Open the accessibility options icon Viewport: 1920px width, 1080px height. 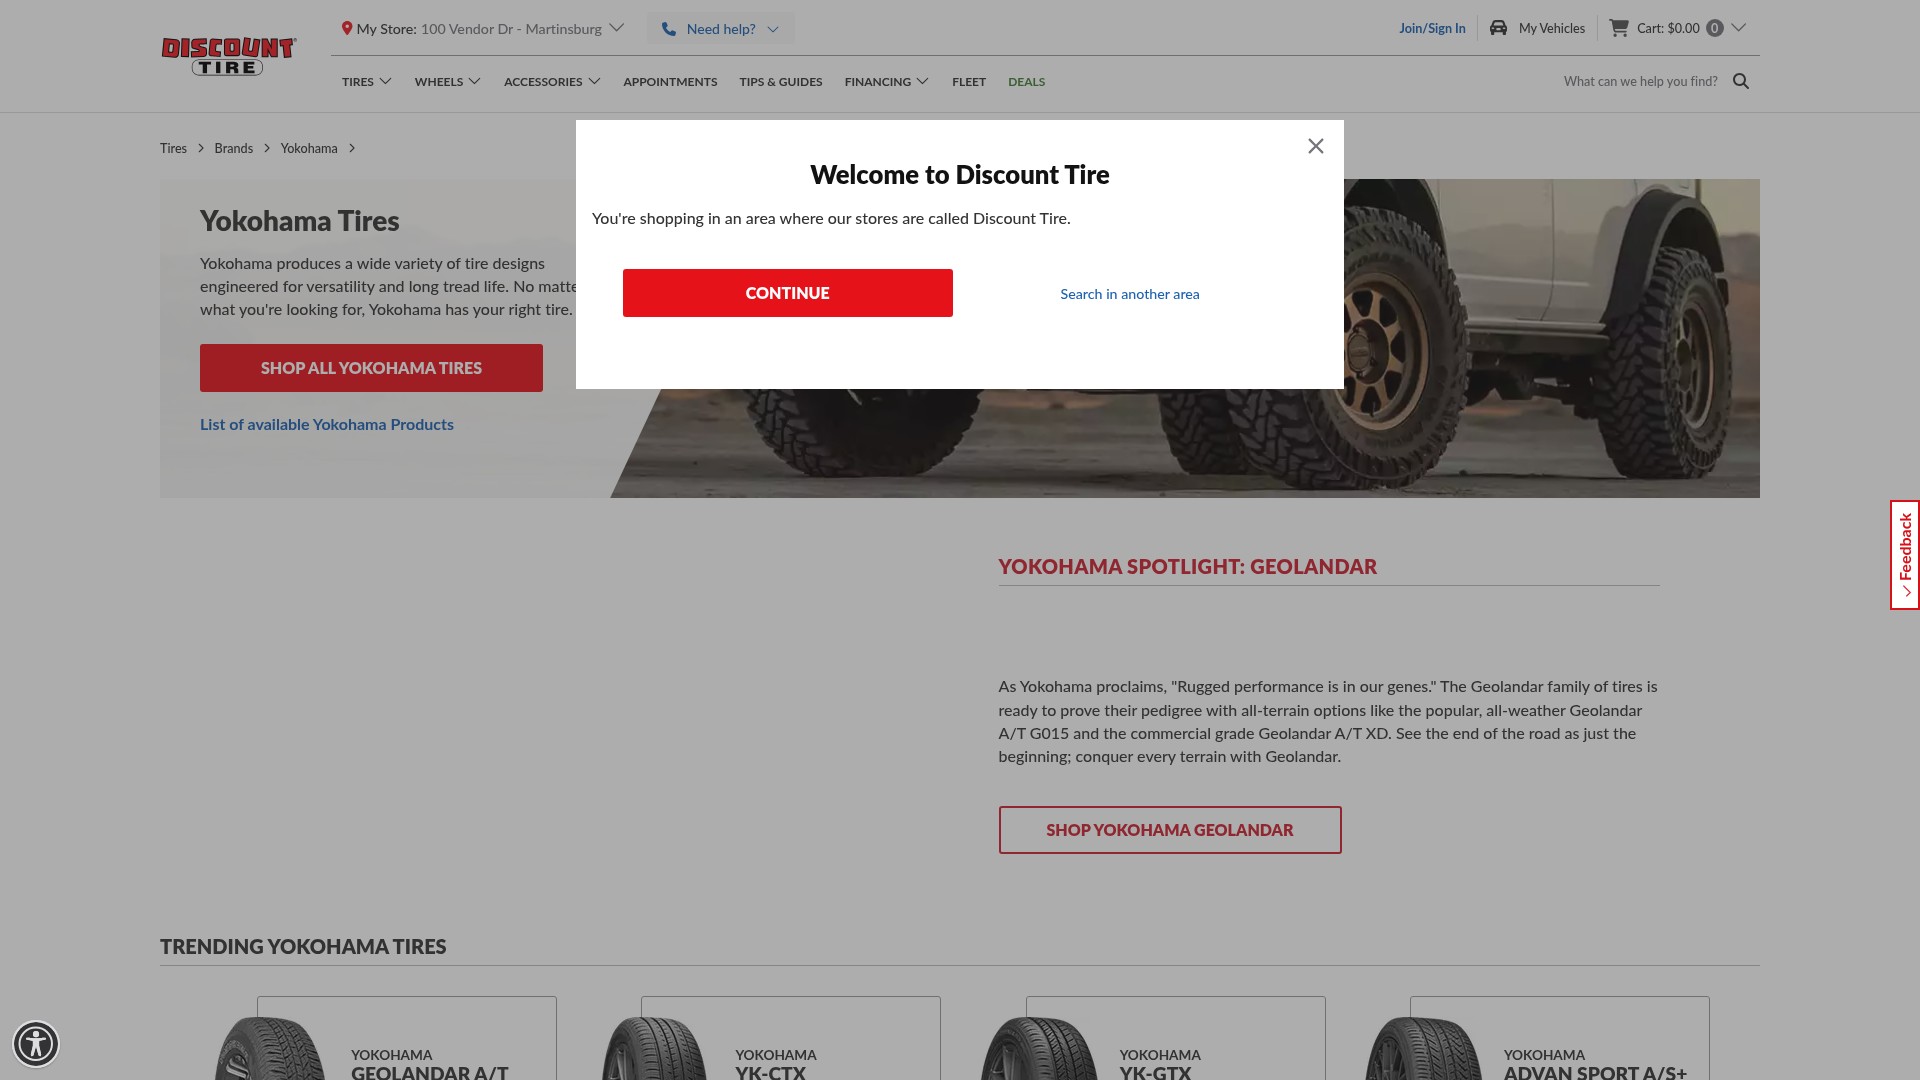click(x=36, y=1044)
